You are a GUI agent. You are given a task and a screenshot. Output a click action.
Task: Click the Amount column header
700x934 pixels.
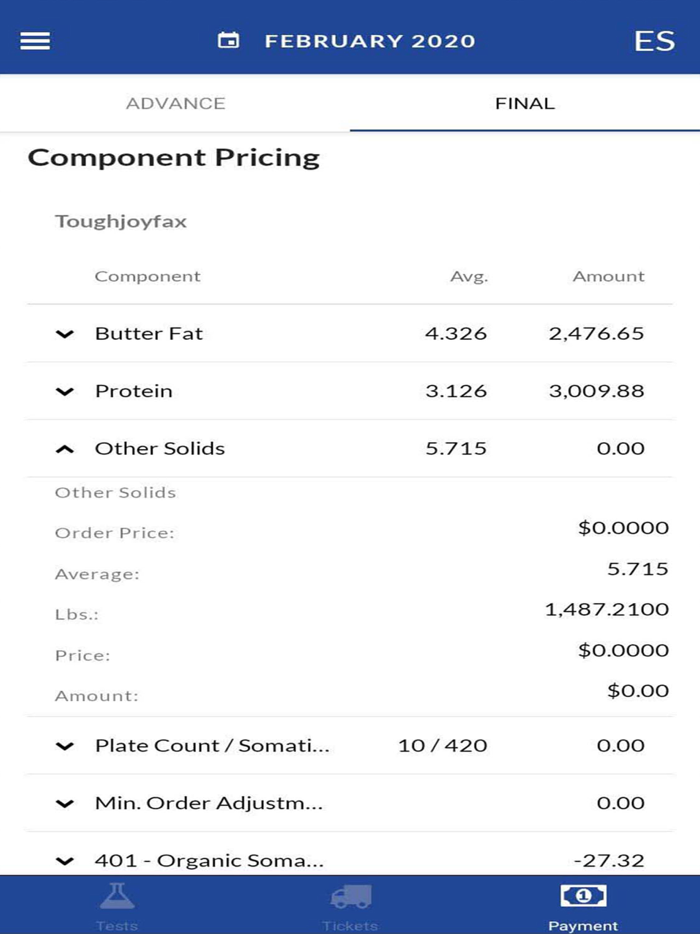pyautogui.click(x=608, y=276)
